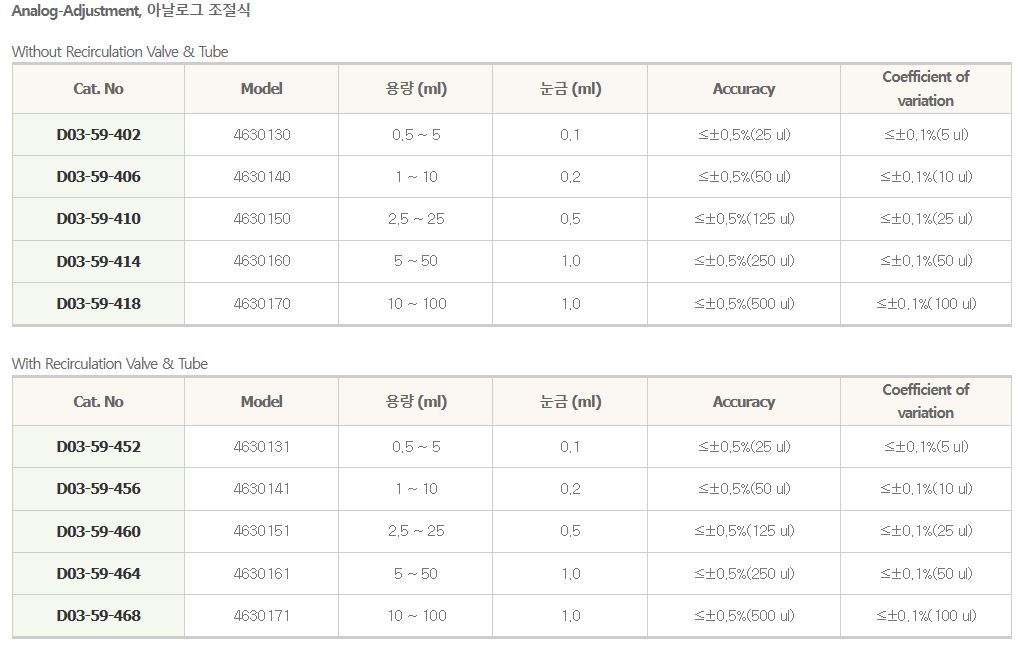This screenshot has width=1021, height=651.
Task: Click catalog number D03-59-414
Action: (98, 261)
